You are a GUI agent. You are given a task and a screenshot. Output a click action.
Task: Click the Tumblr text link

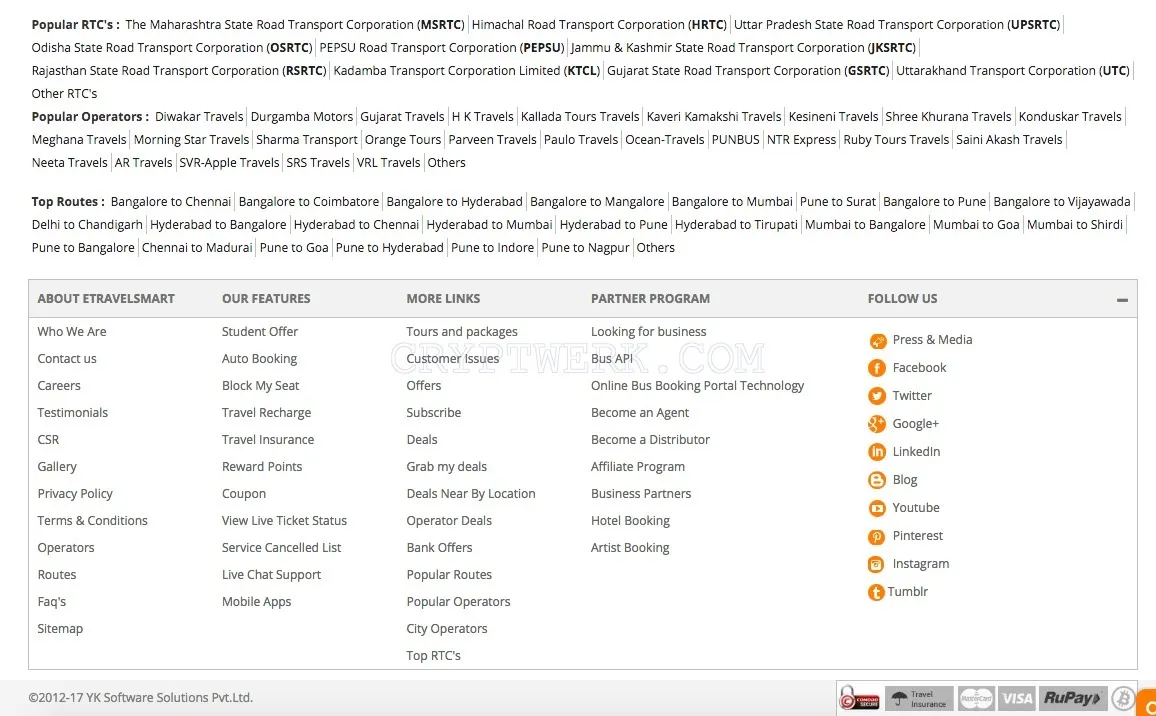pos(908,591)
